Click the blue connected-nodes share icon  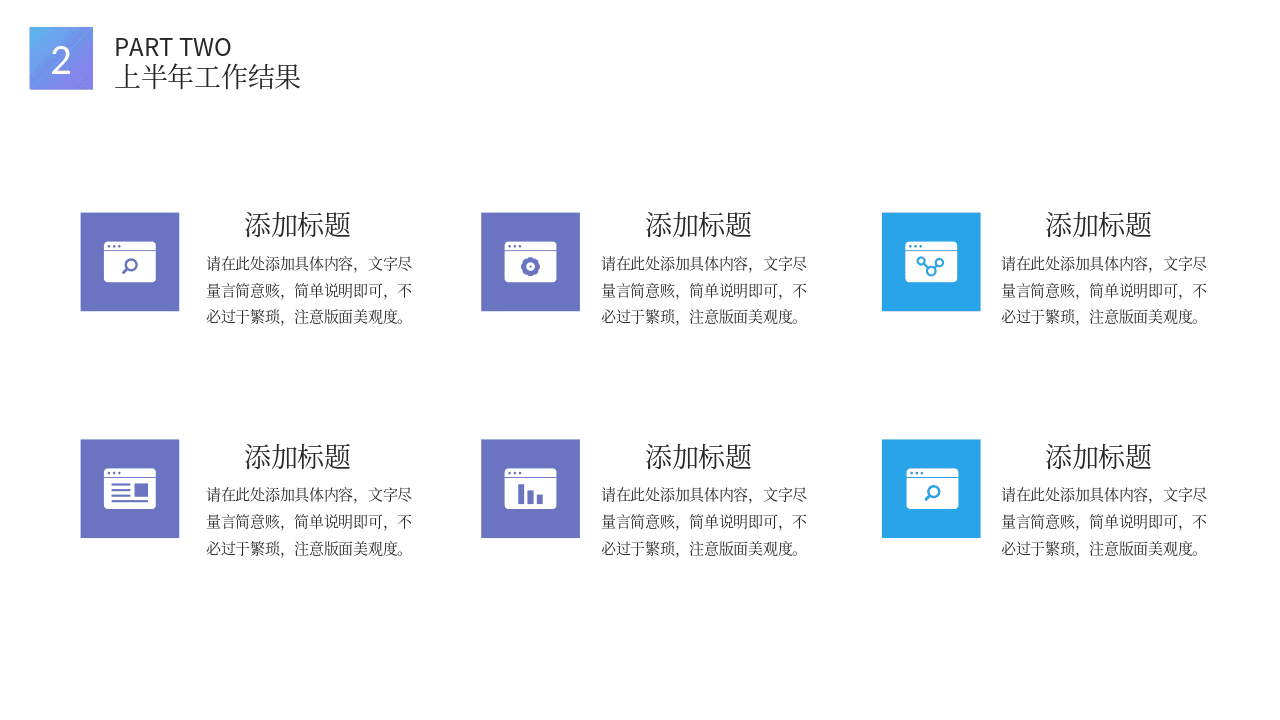pos(931,262)
